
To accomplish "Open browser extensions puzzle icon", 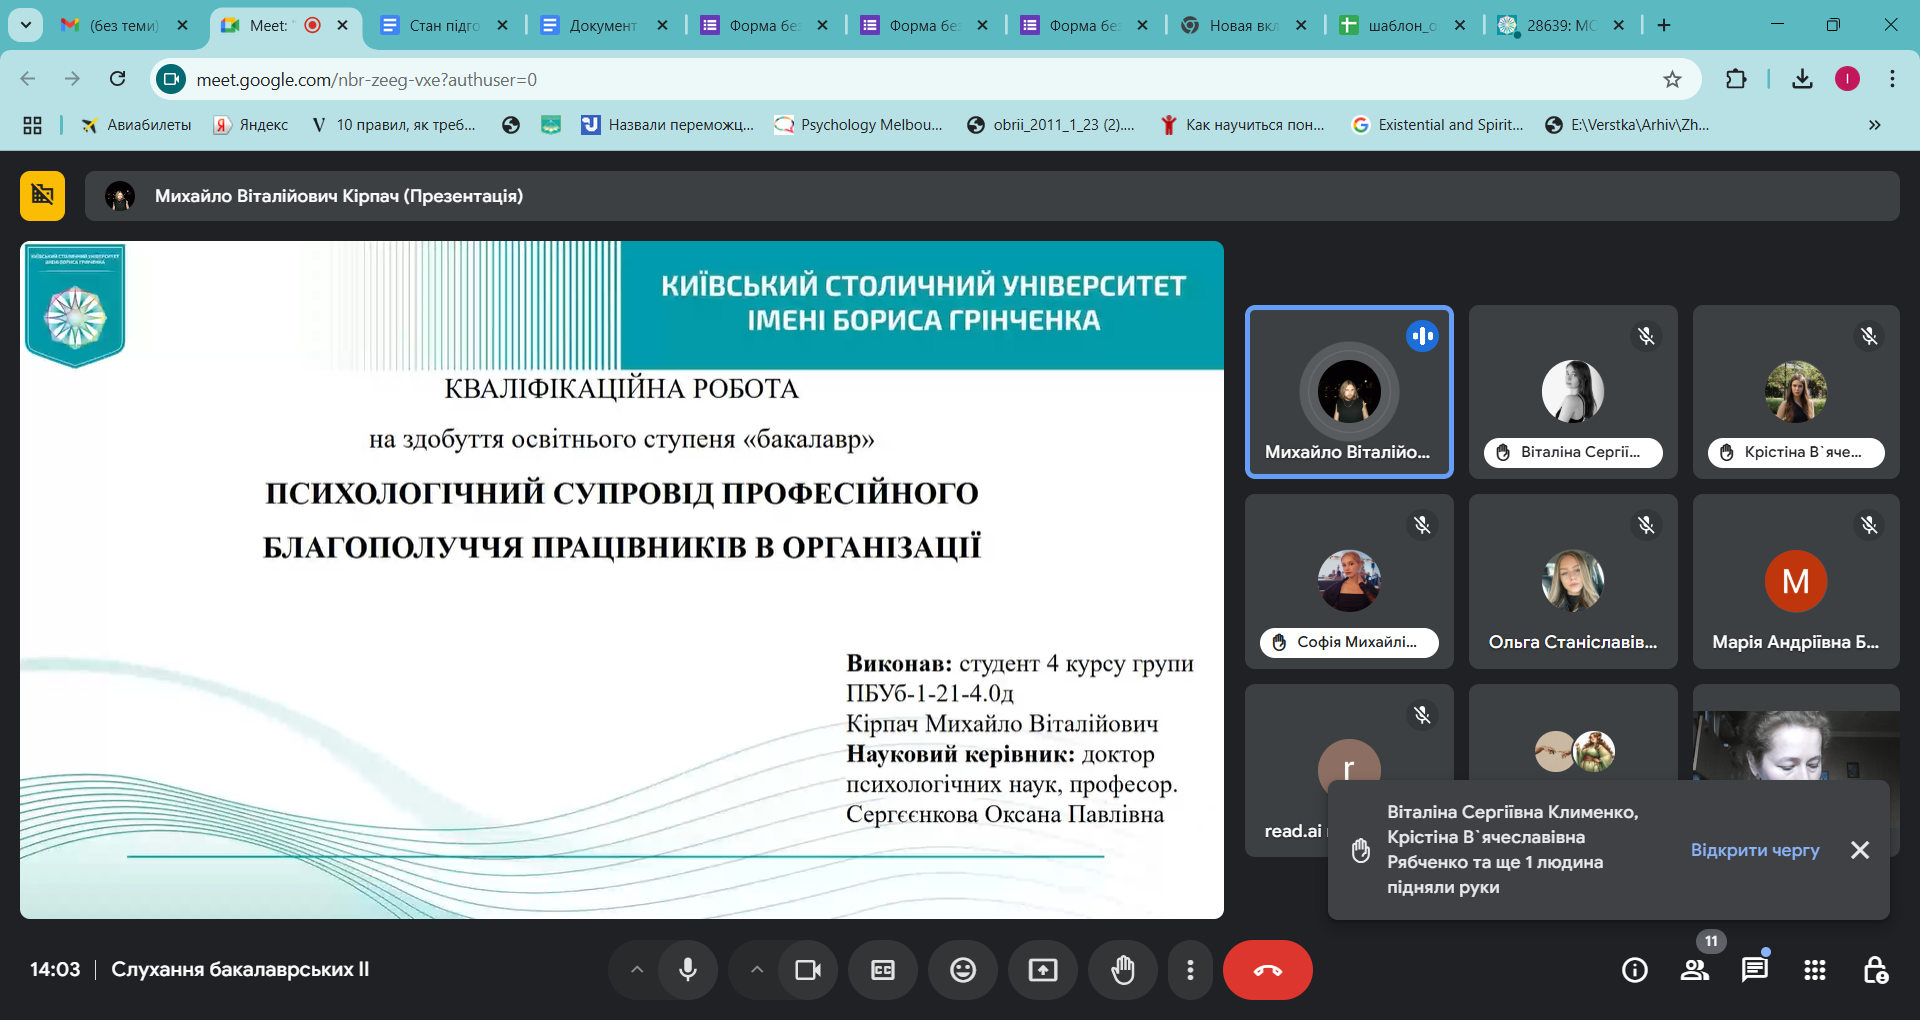I will pyautogui.click(x=1736, y=79).
